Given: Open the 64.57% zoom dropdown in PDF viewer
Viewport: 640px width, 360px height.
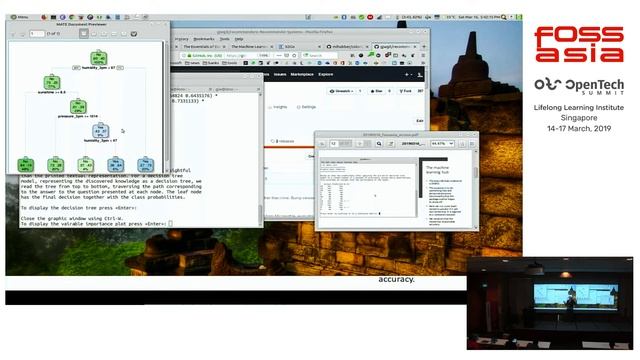Looking at the screenshot, I should [x=442, y=144].
